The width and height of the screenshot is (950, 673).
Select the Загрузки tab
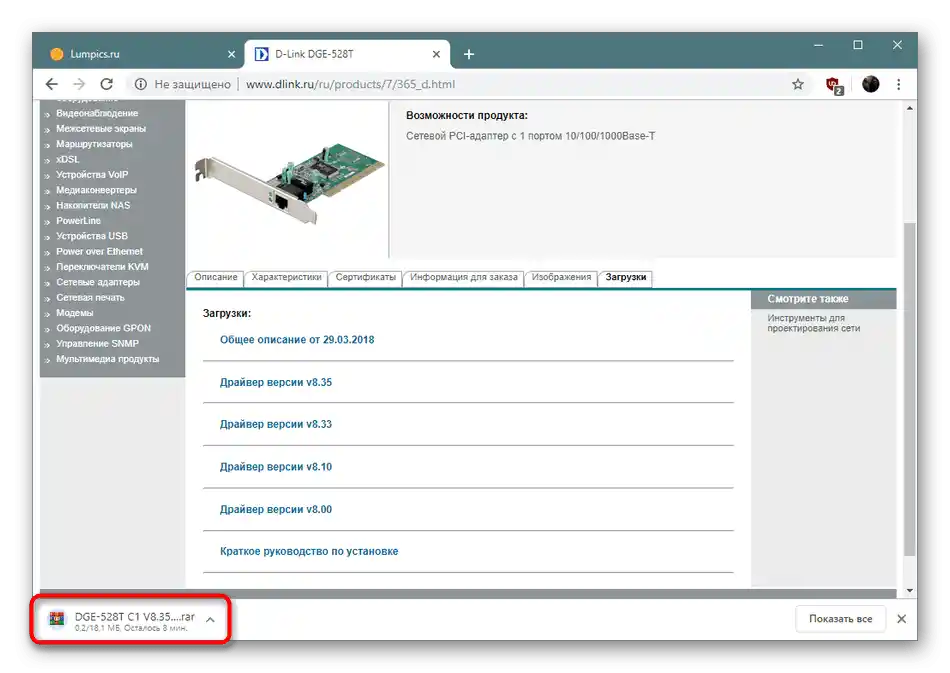point(626,277)
